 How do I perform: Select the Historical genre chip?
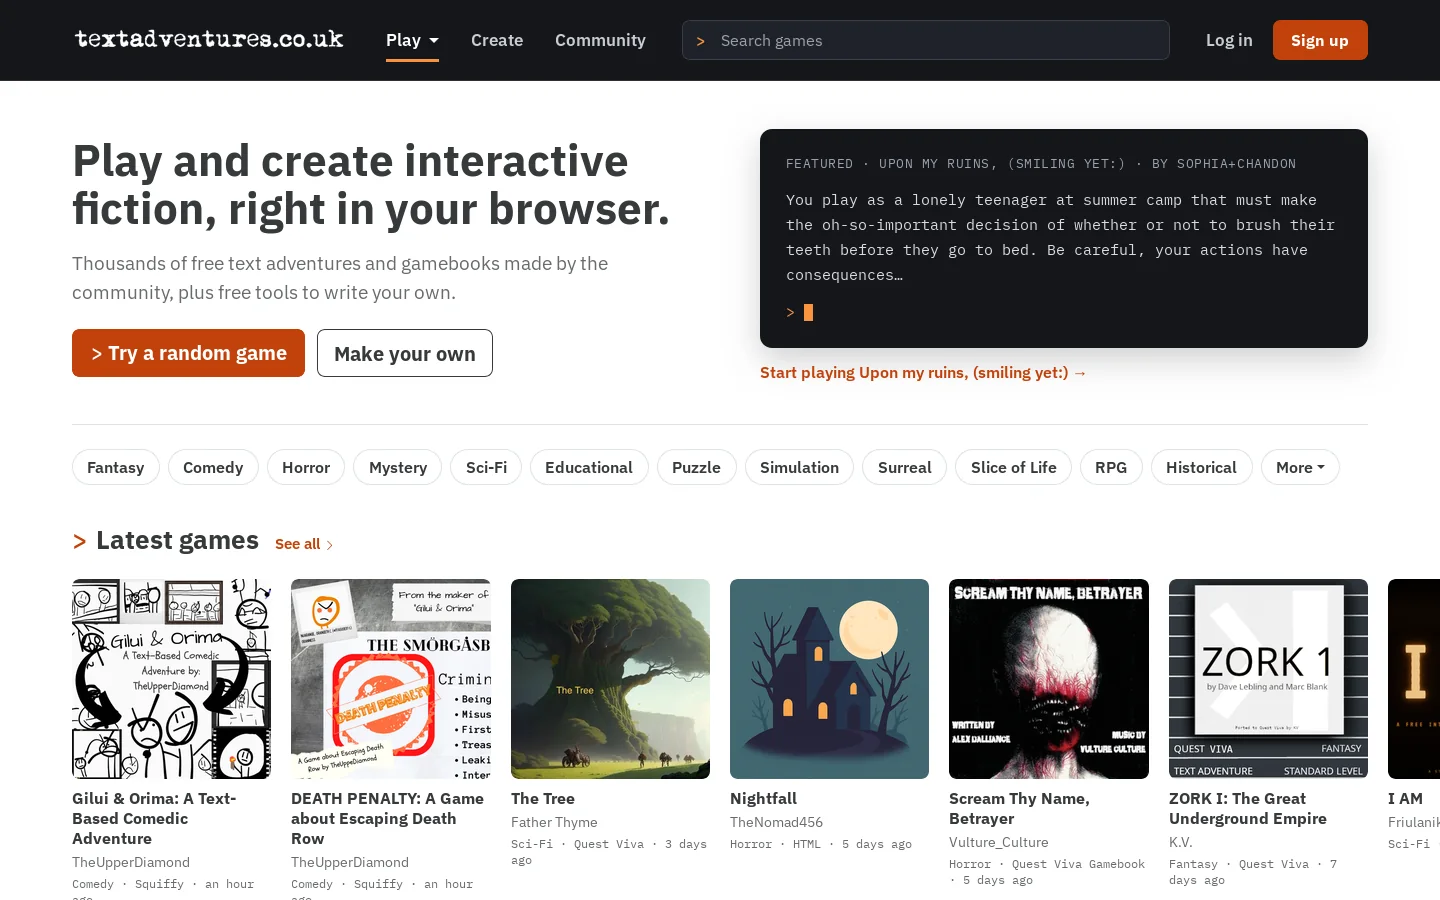tap(1201, 467)
